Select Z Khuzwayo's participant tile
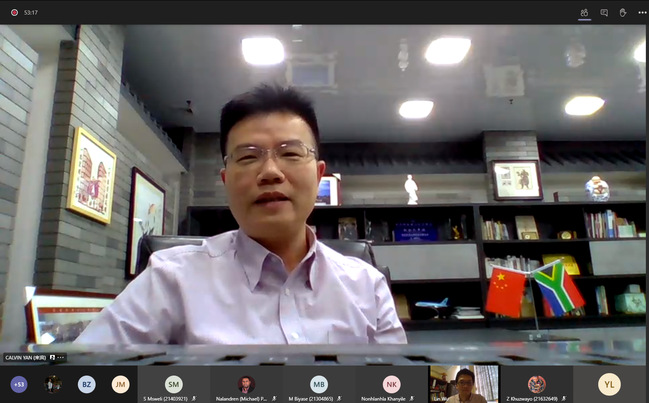Image resolution: width=649 pixels, height=403 pixels. (537, 384)
